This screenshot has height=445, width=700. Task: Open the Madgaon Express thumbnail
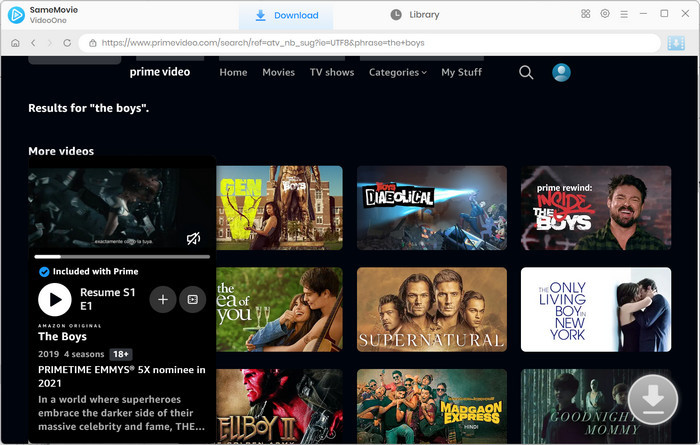coord(432,406)
